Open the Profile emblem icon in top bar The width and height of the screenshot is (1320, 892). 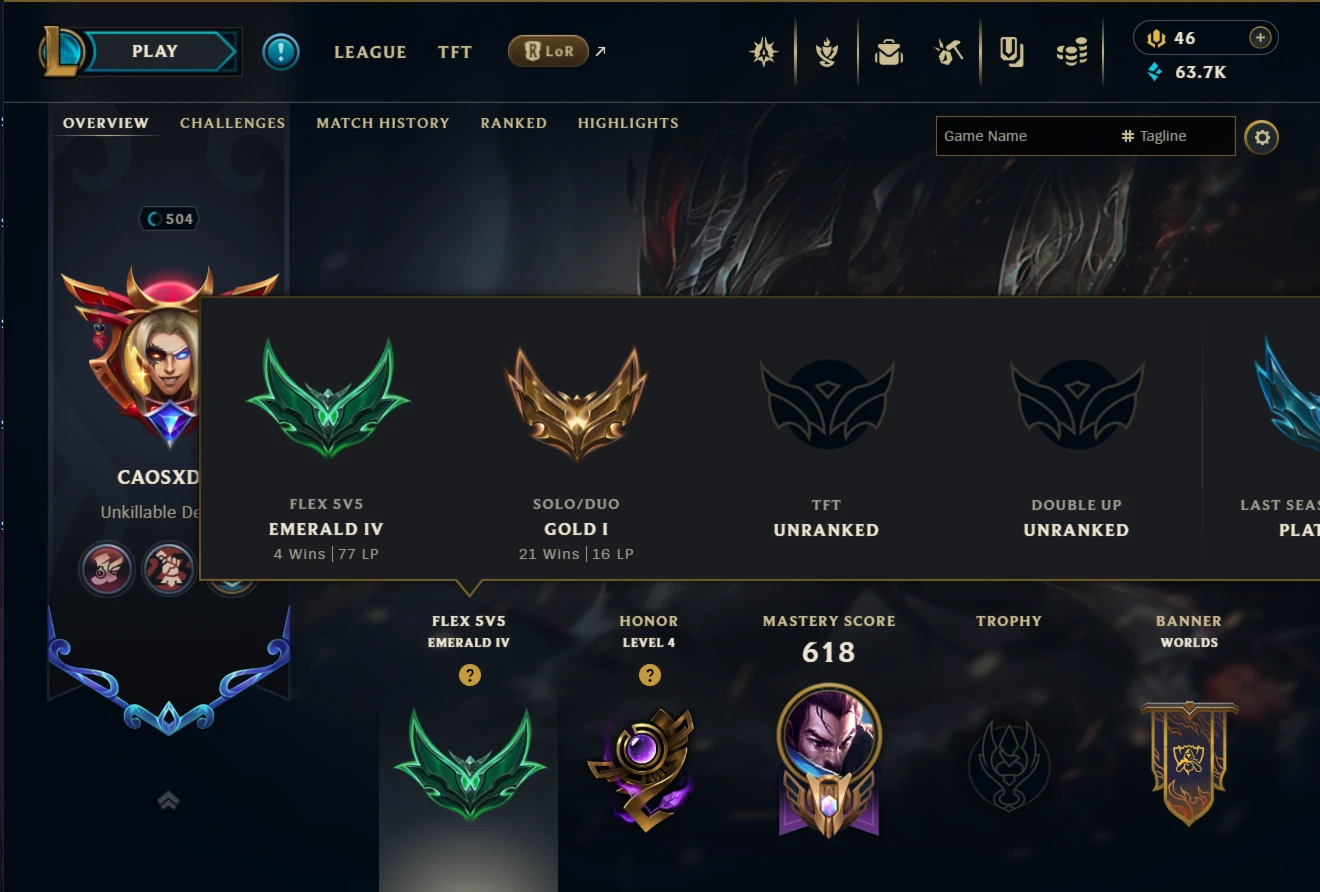tap(764, 52)
